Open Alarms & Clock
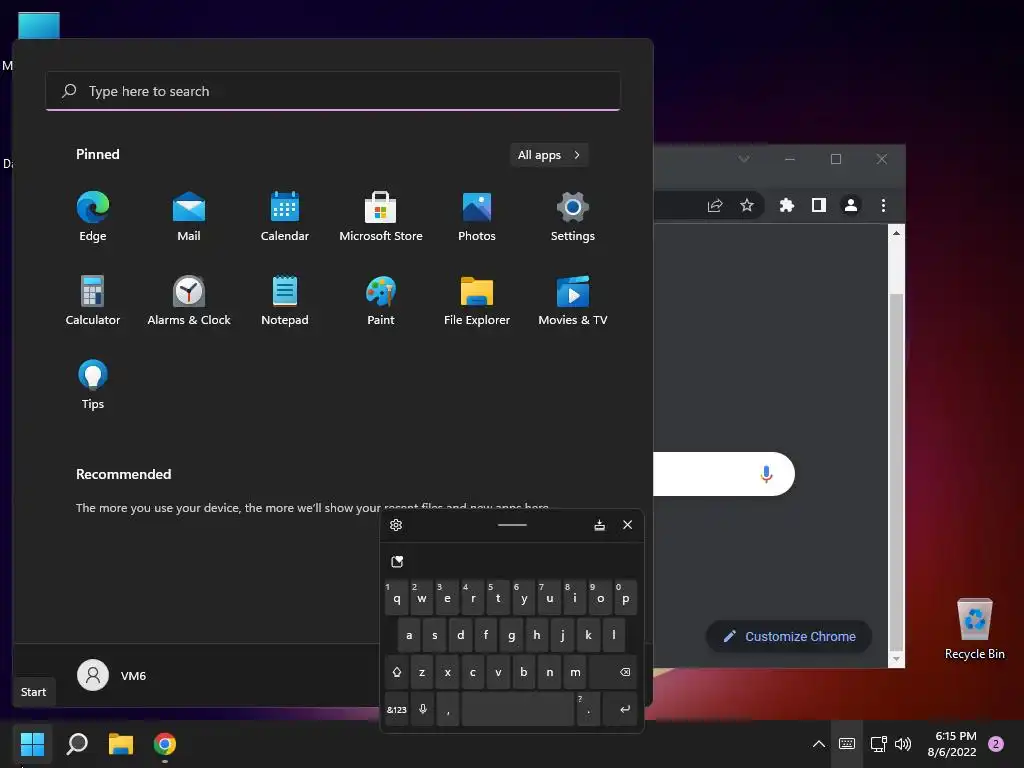The height and width of the screenshot is (768, 1024). tap(189, 300)
